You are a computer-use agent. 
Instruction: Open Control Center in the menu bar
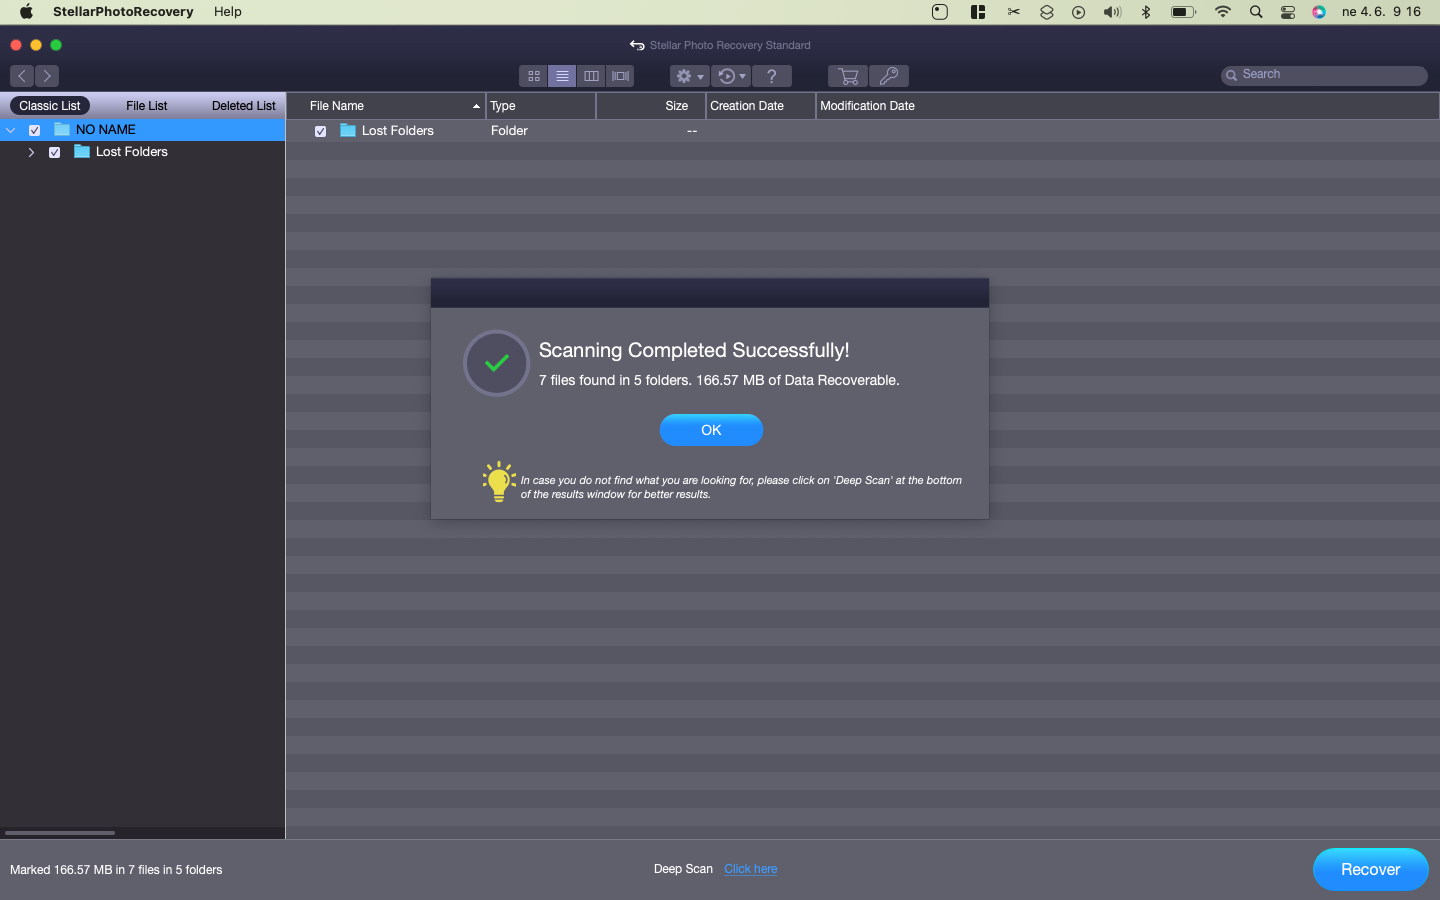coord(1288,12)
